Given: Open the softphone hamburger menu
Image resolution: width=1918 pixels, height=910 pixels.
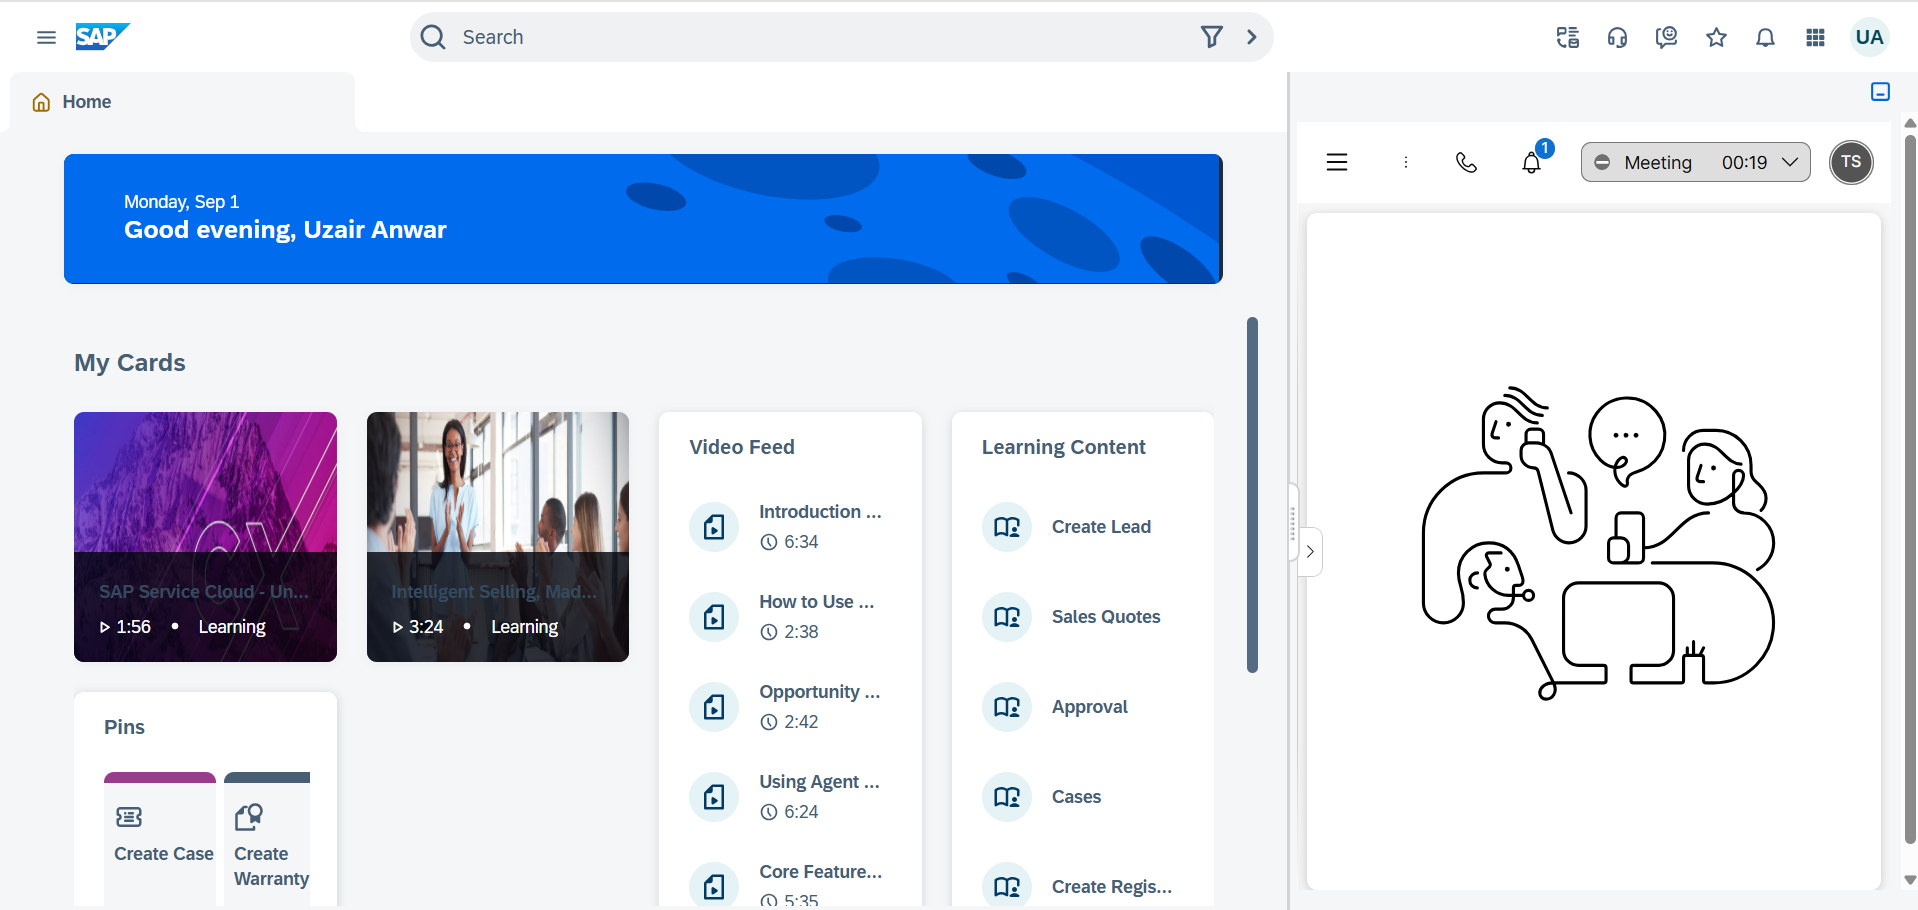Looking at the screenshot, I should point(1337,163).
